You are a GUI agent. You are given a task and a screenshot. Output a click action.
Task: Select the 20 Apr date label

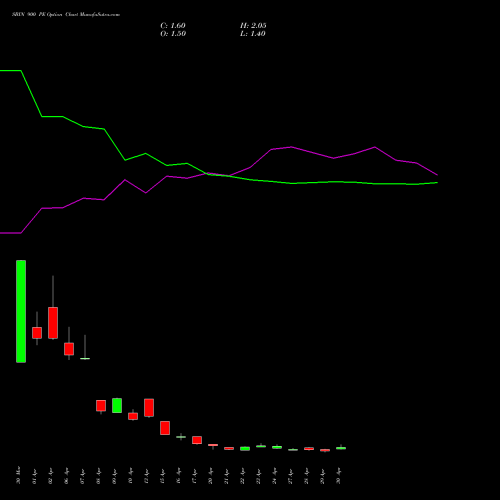point(210,476)
